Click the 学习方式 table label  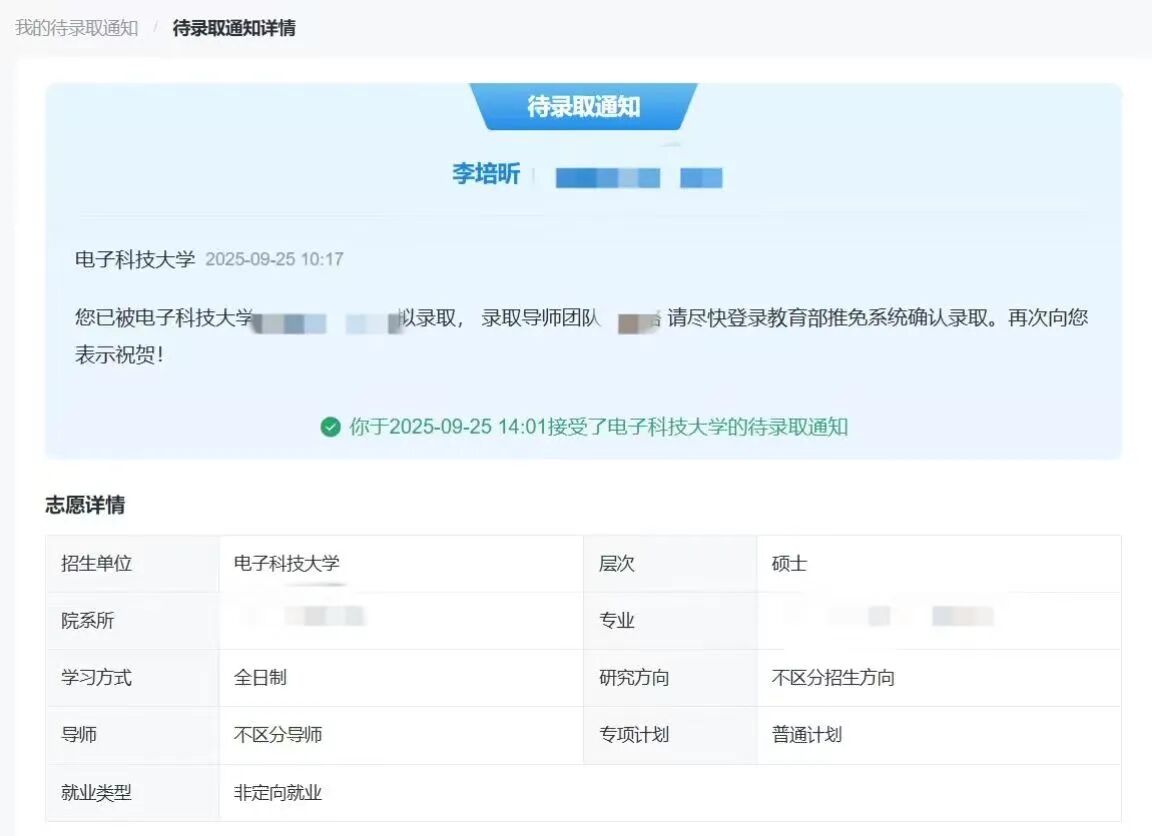tap(96, 677)
